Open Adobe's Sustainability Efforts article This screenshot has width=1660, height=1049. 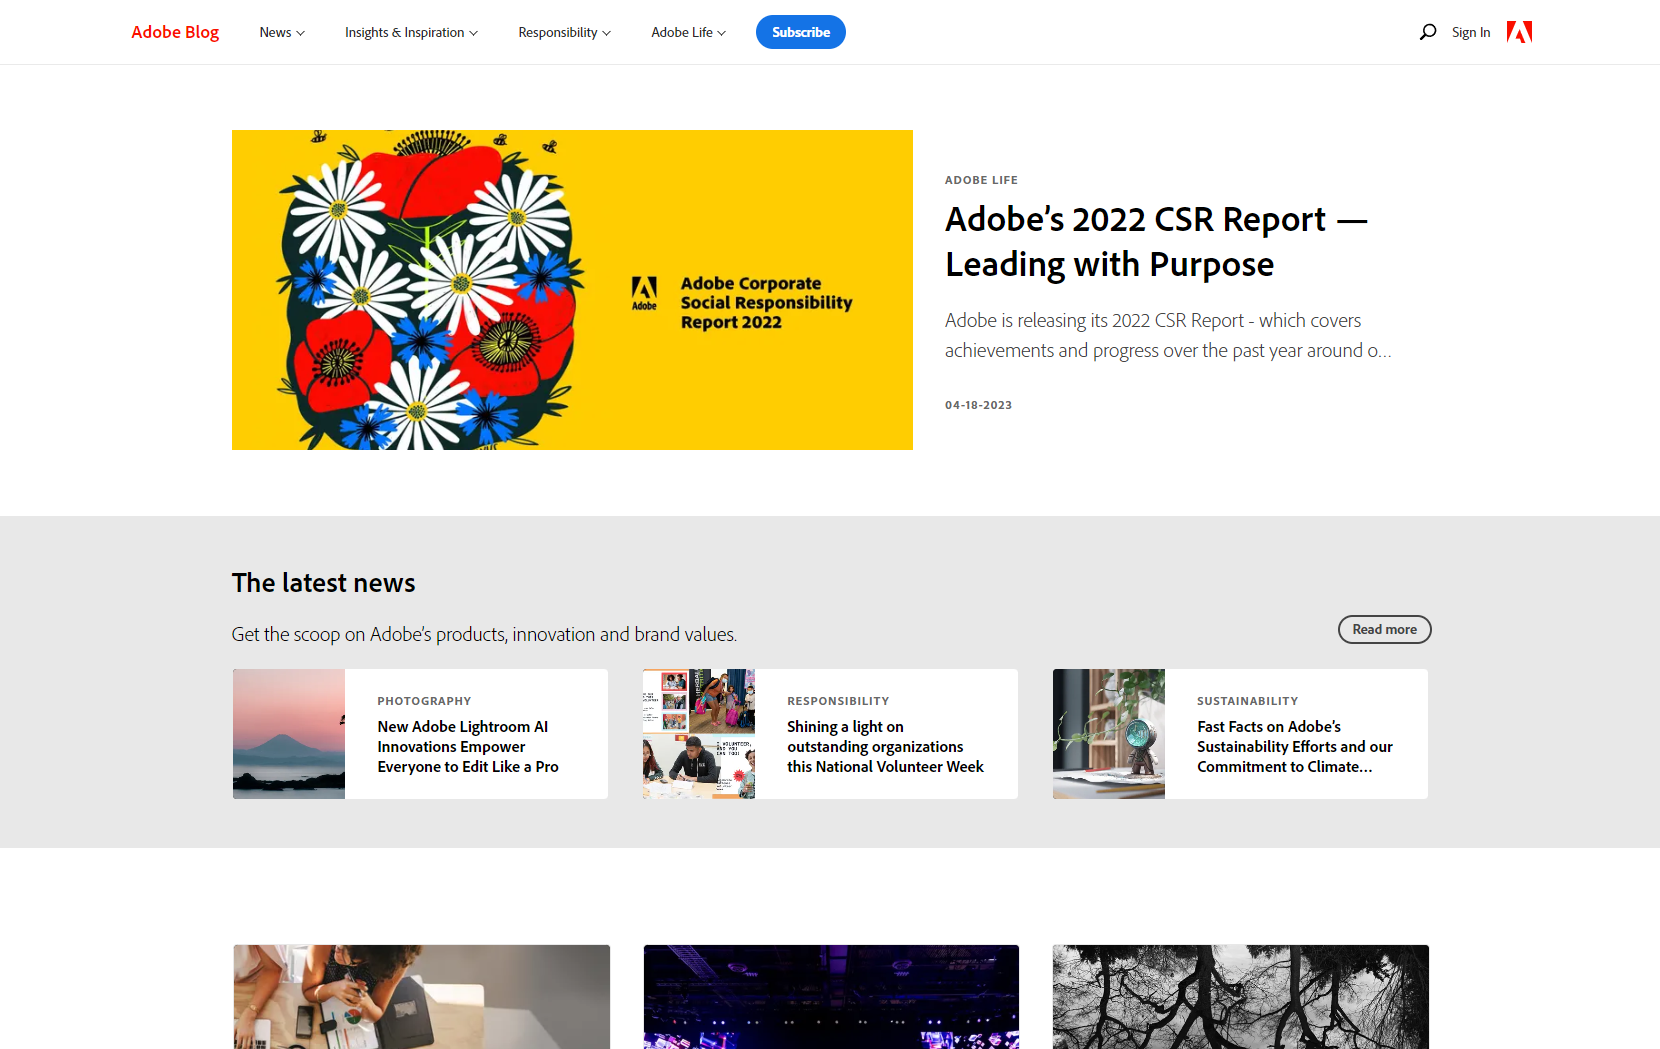(1295, 746)
